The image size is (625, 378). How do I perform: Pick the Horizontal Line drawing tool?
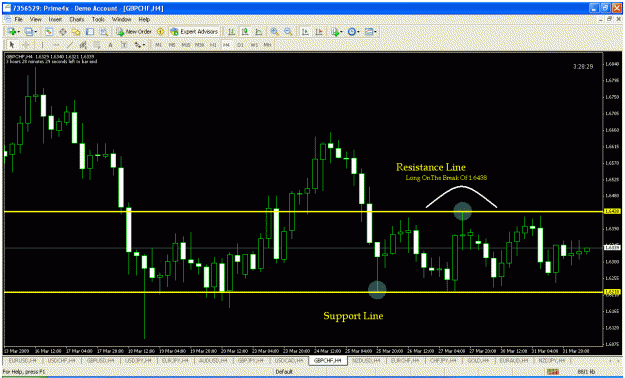click(56, 45)
